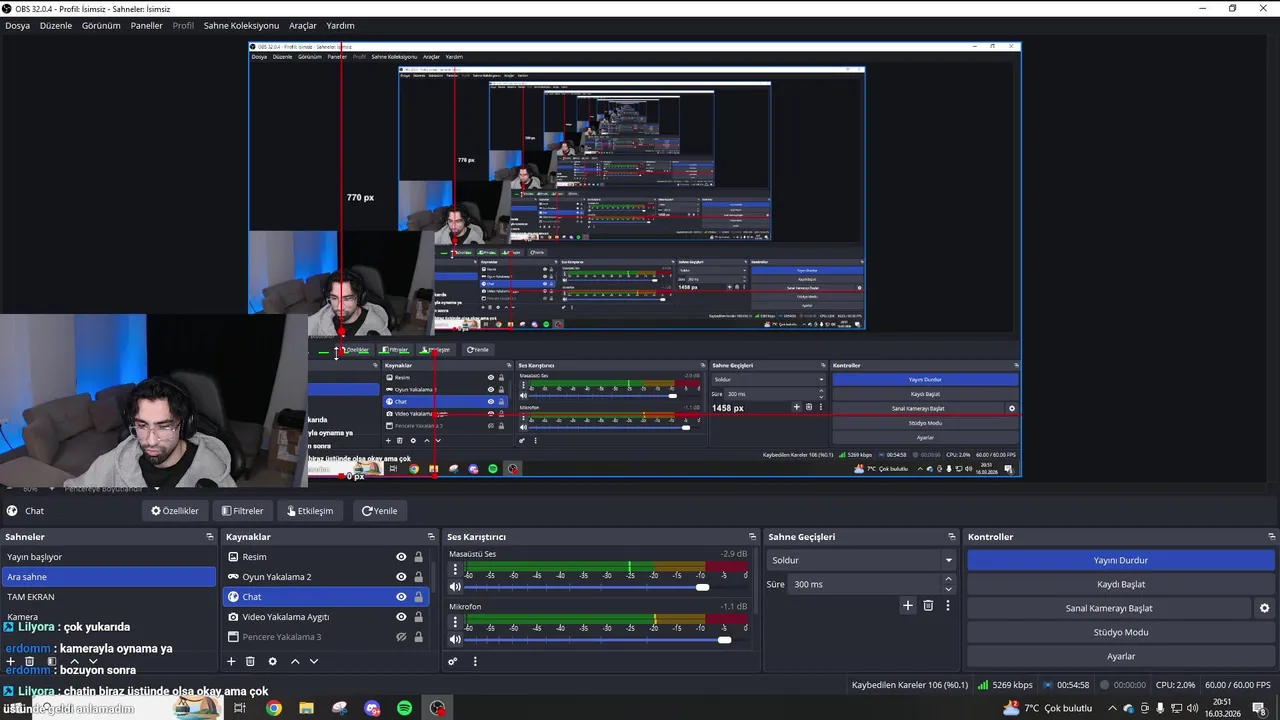This screenshot has height=720, width=1280.
Task: Open Google Chrome from taskbar
Action: click(274, 708)
